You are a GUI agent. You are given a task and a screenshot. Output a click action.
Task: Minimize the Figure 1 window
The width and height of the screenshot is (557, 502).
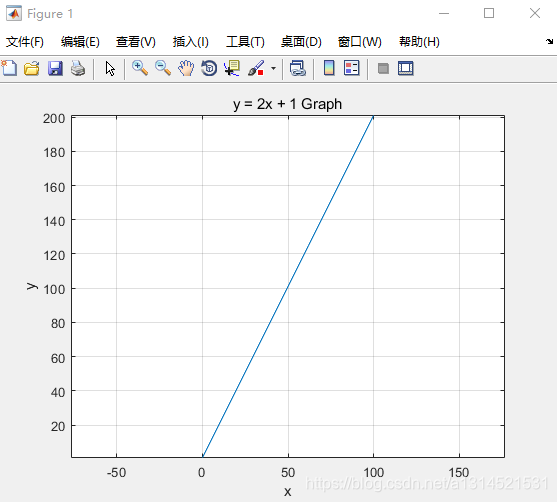(x=444, y=14)
